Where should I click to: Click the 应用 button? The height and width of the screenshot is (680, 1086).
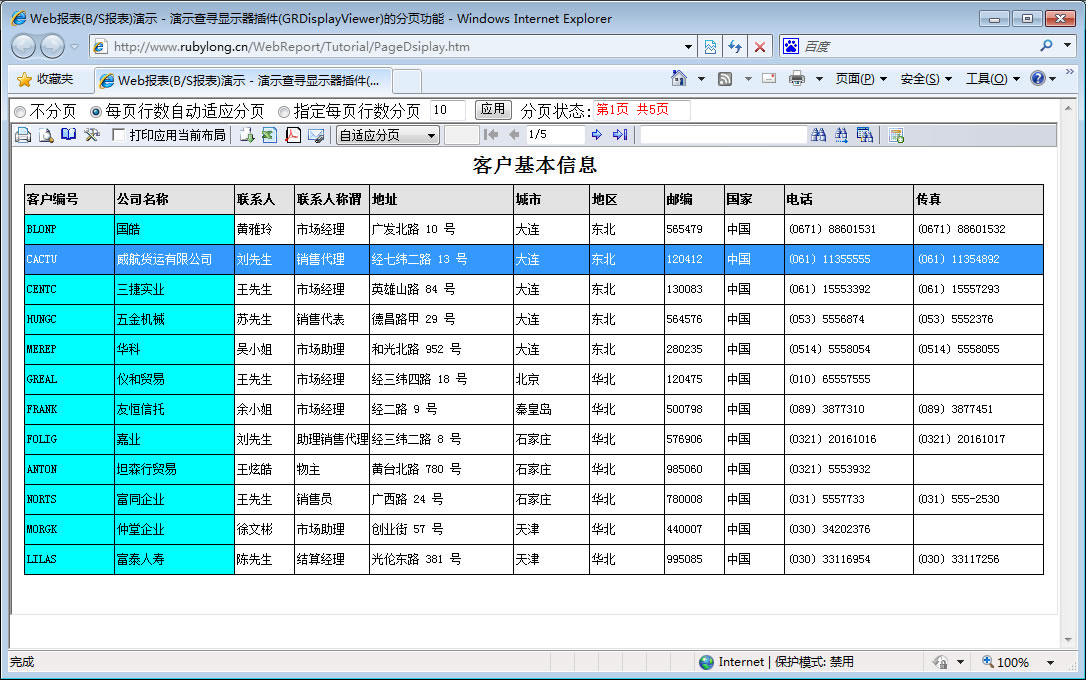(x=493, y=110)
